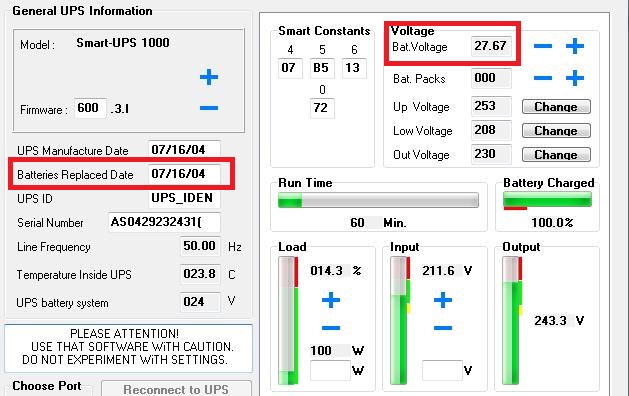Decrease Bat. Packs with the minus icon

pos(543,78)
